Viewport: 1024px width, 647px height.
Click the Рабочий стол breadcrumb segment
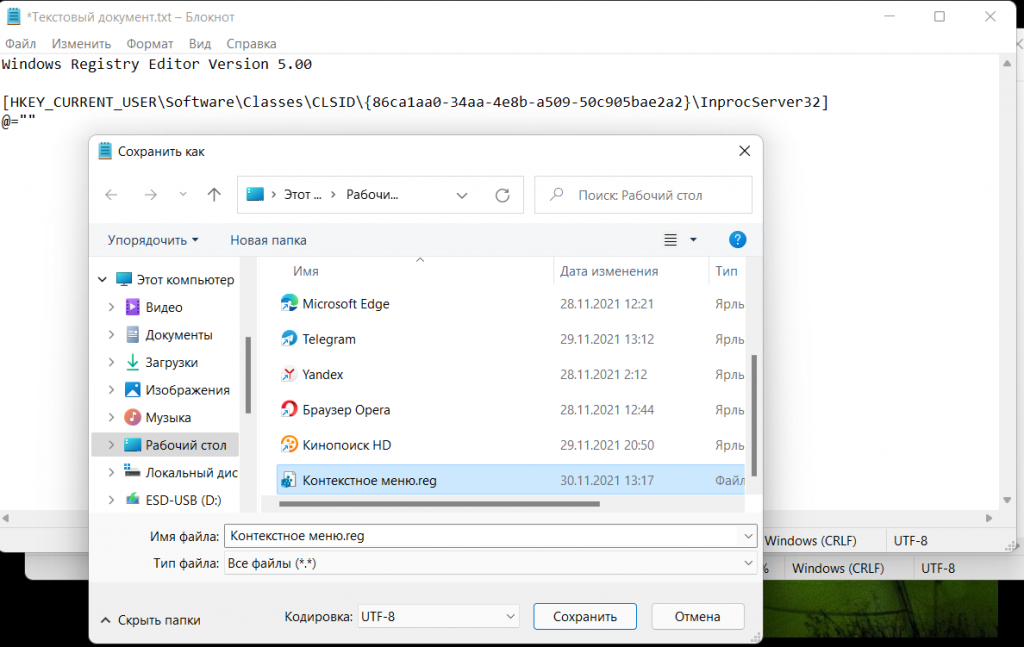pyautogui.click(x=372, y=195)
